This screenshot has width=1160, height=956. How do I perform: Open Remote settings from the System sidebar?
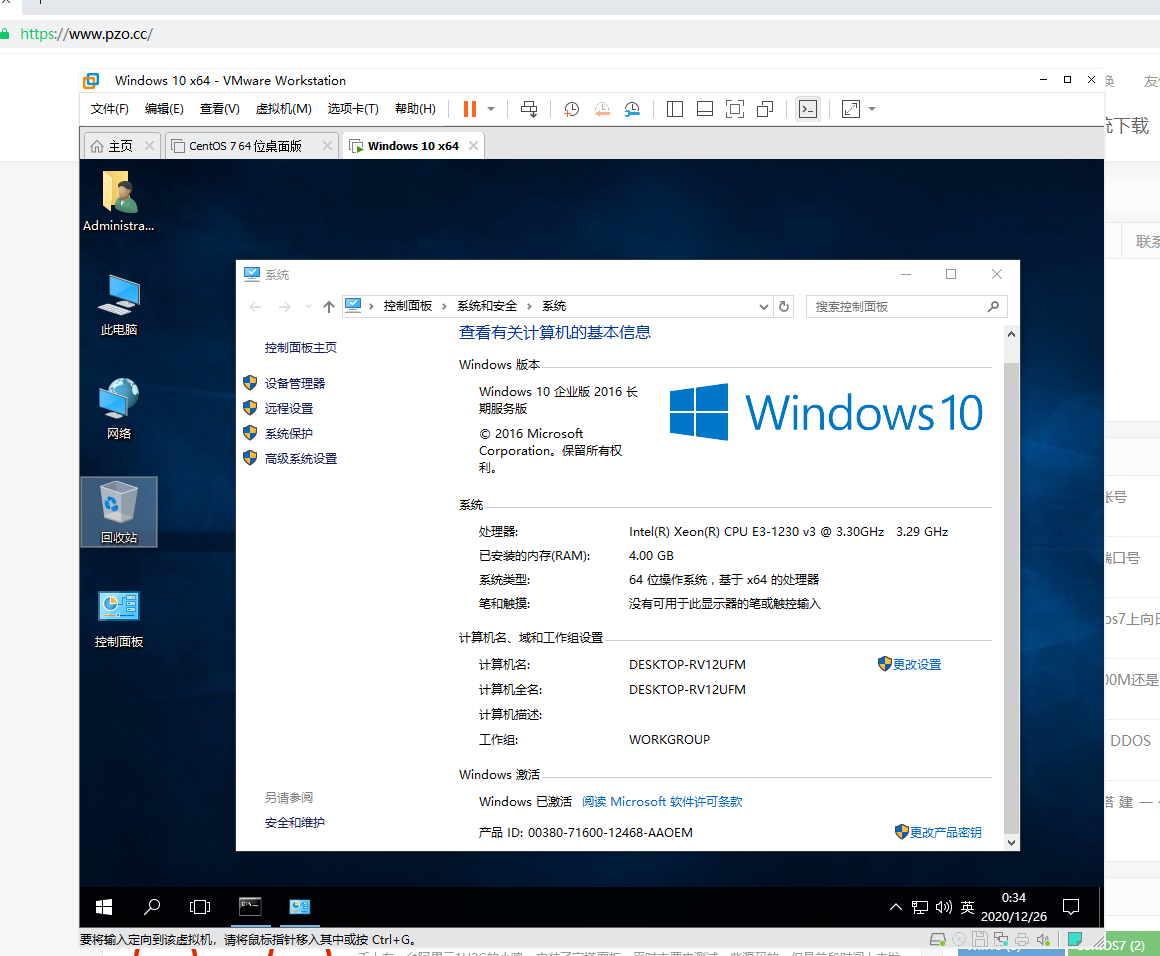(x=288, y=408)
